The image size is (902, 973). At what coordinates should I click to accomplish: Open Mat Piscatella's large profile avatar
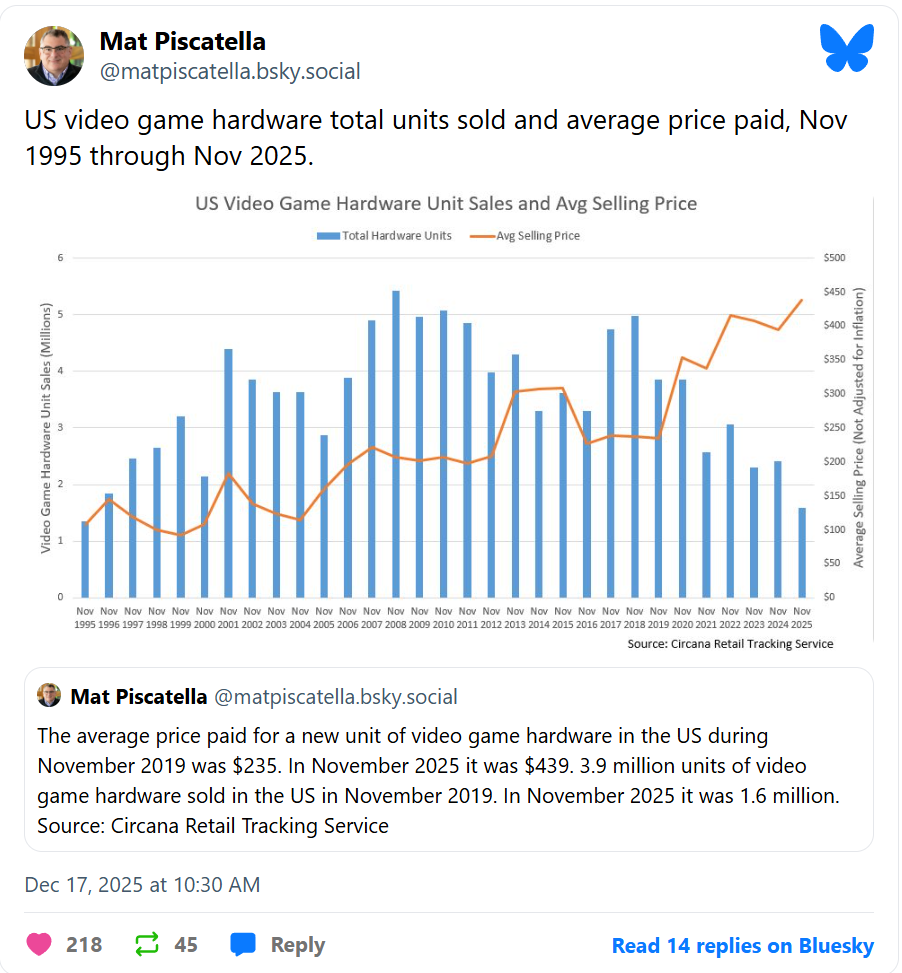(54, 56)
